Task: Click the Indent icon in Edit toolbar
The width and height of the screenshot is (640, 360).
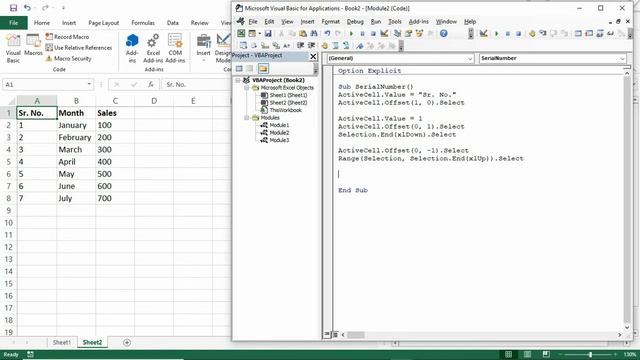Action: (300, 45)
